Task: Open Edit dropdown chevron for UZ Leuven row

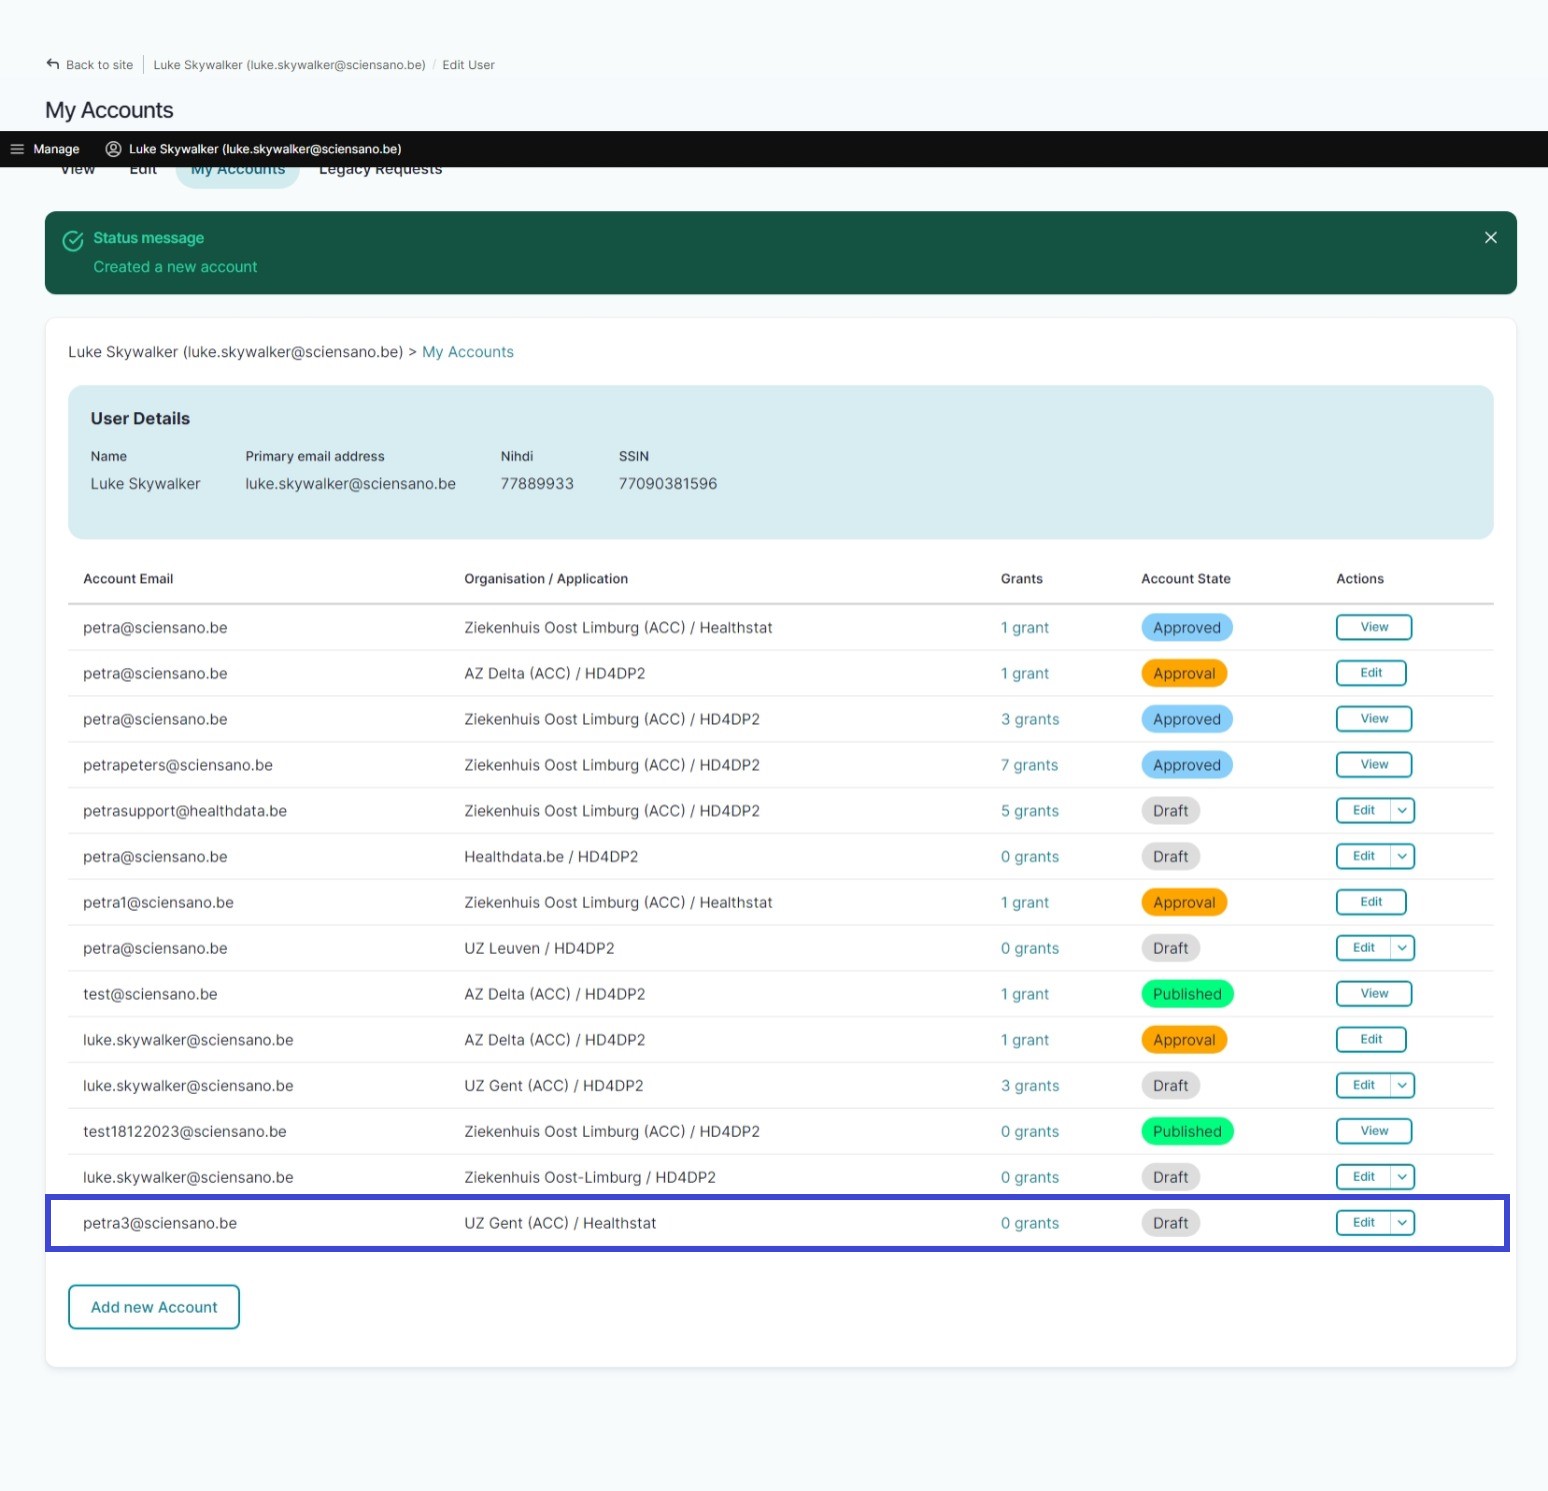Action: click(x=1402, y=947)
